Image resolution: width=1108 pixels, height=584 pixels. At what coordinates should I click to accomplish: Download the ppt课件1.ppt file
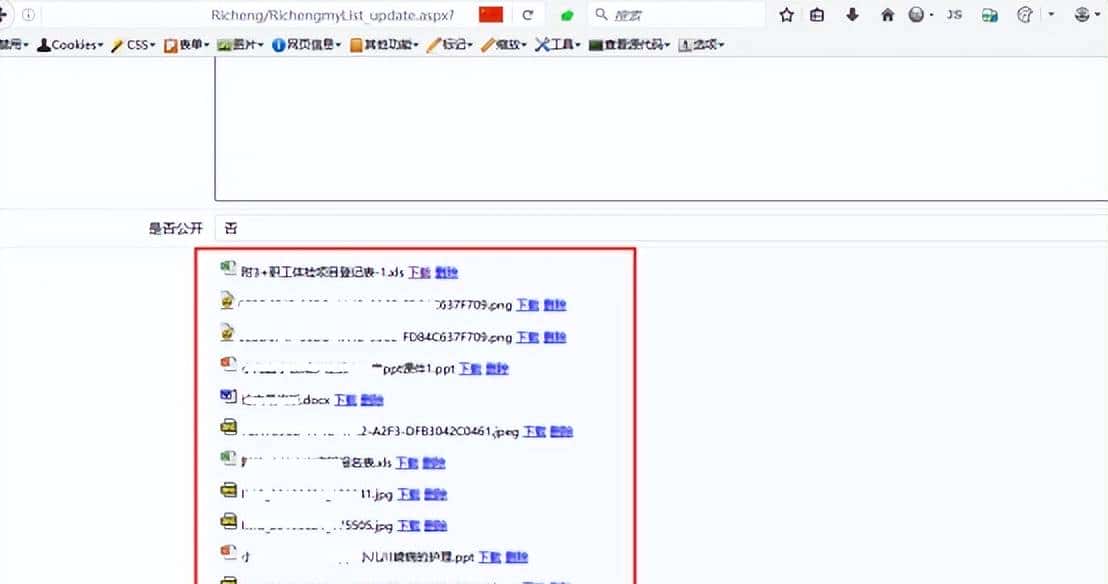point(470,368)
